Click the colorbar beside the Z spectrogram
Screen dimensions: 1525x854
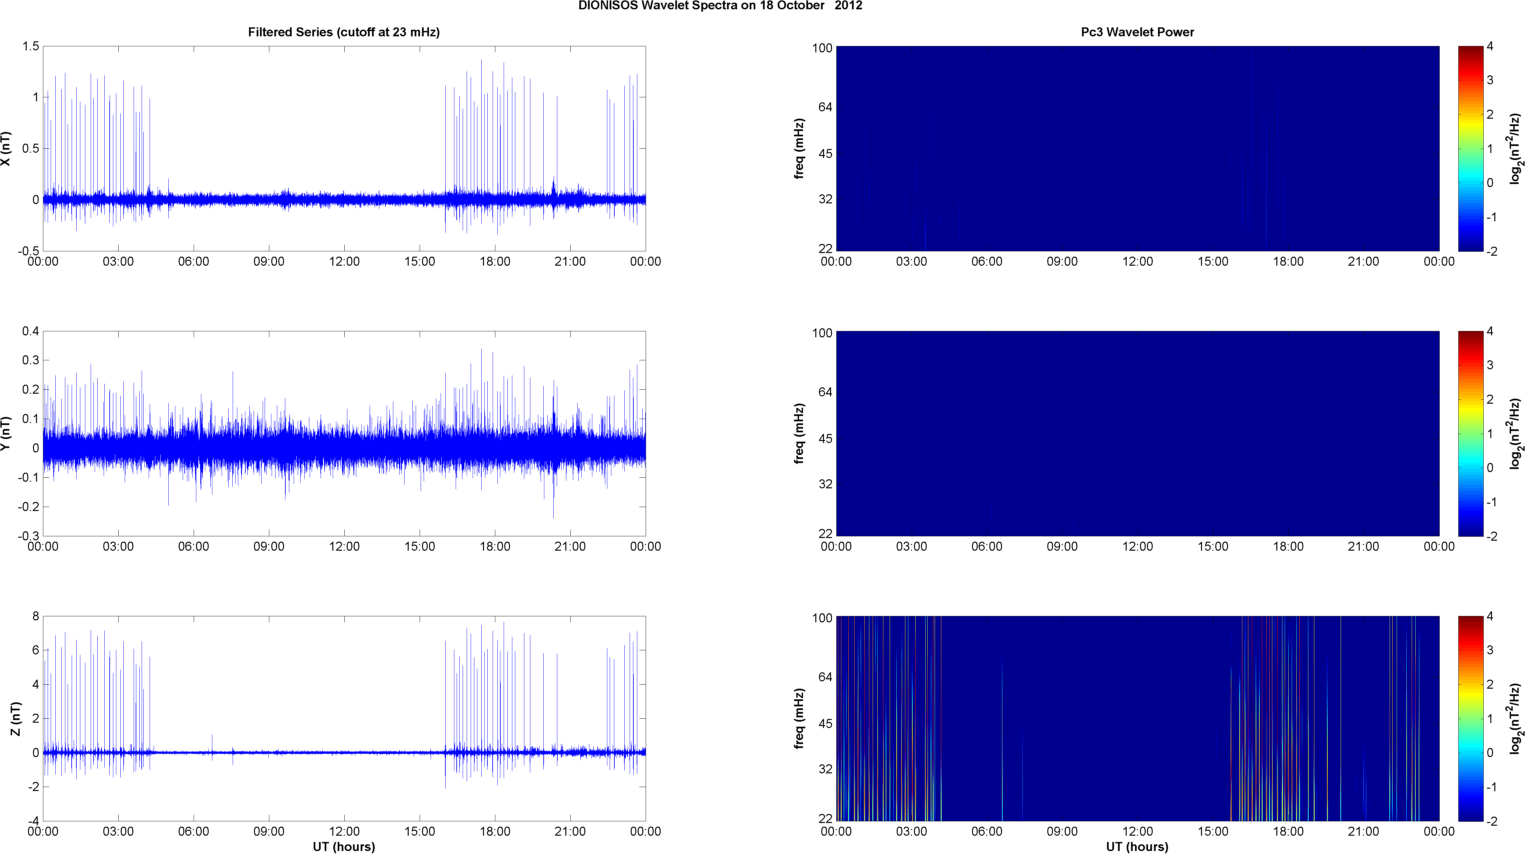coord(1470,718)
